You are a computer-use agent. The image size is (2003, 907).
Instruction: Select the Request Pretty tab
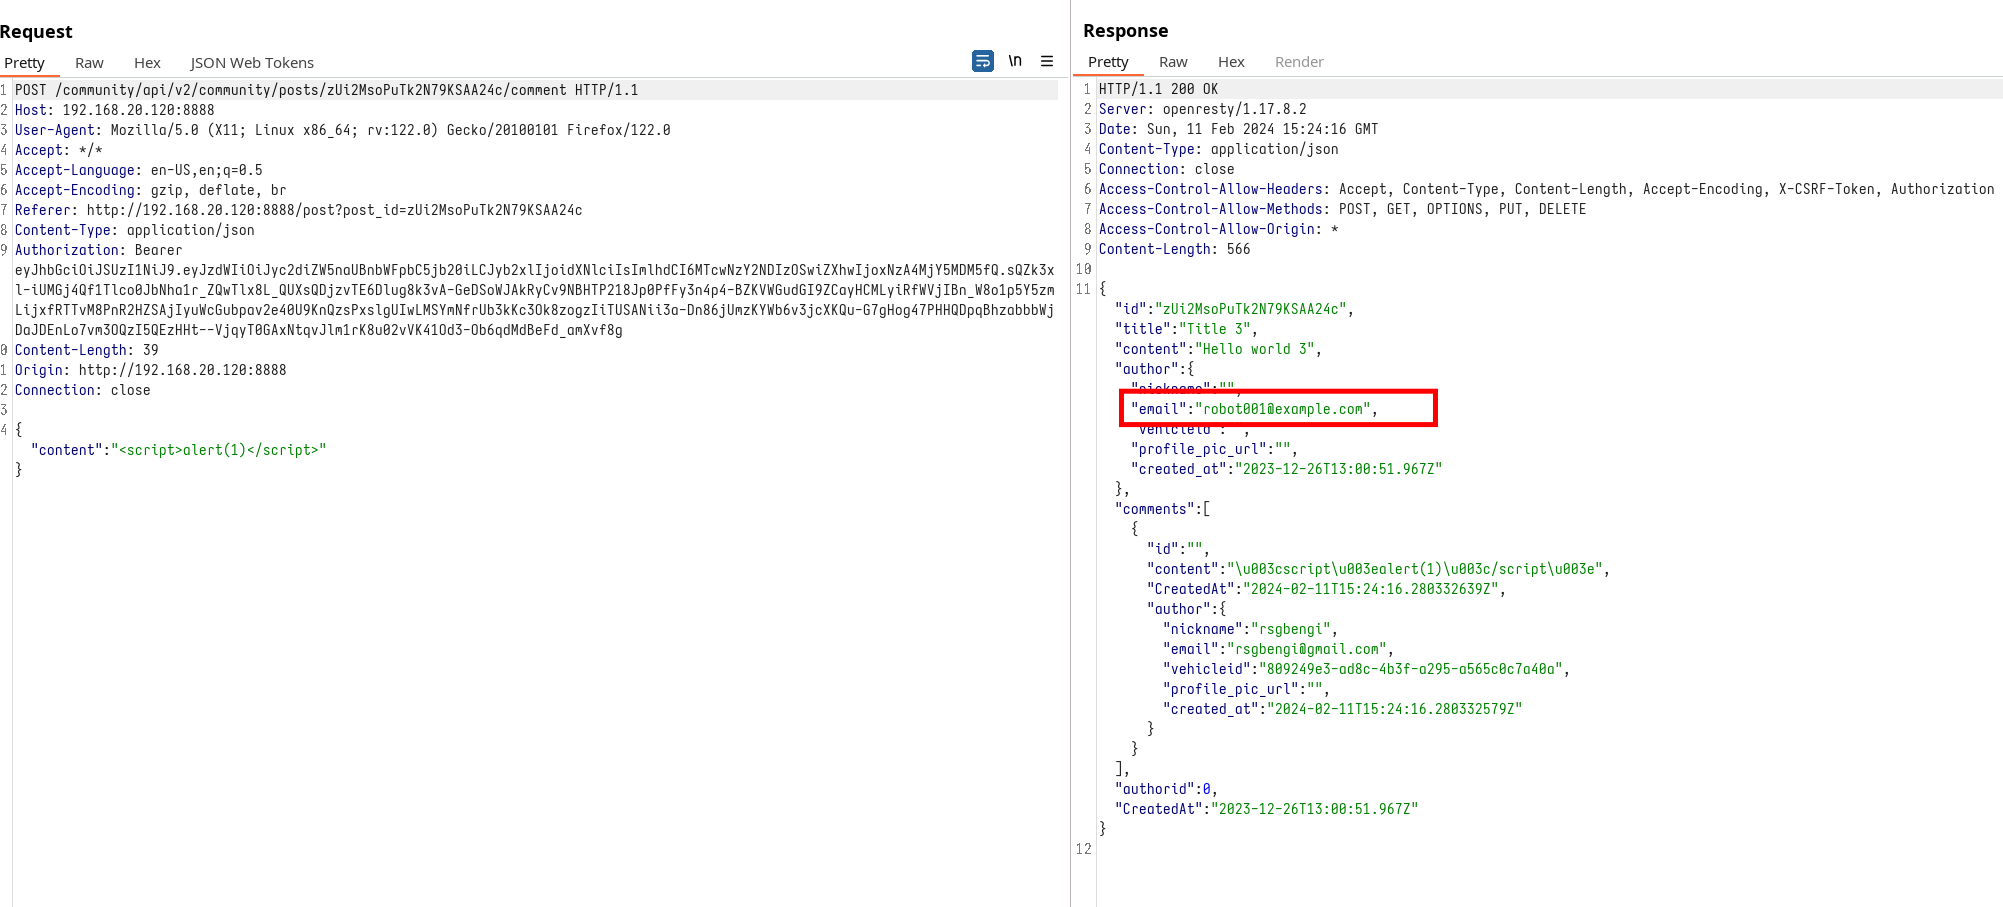coord(25,63)
